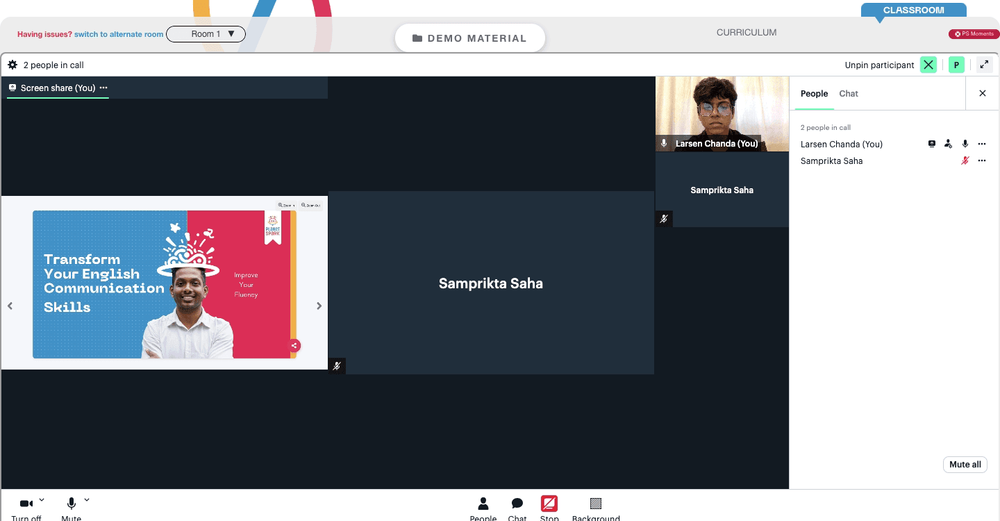Click the PS Moments red button
Screen dimensions: 1000x521
[x=974, y=34]
